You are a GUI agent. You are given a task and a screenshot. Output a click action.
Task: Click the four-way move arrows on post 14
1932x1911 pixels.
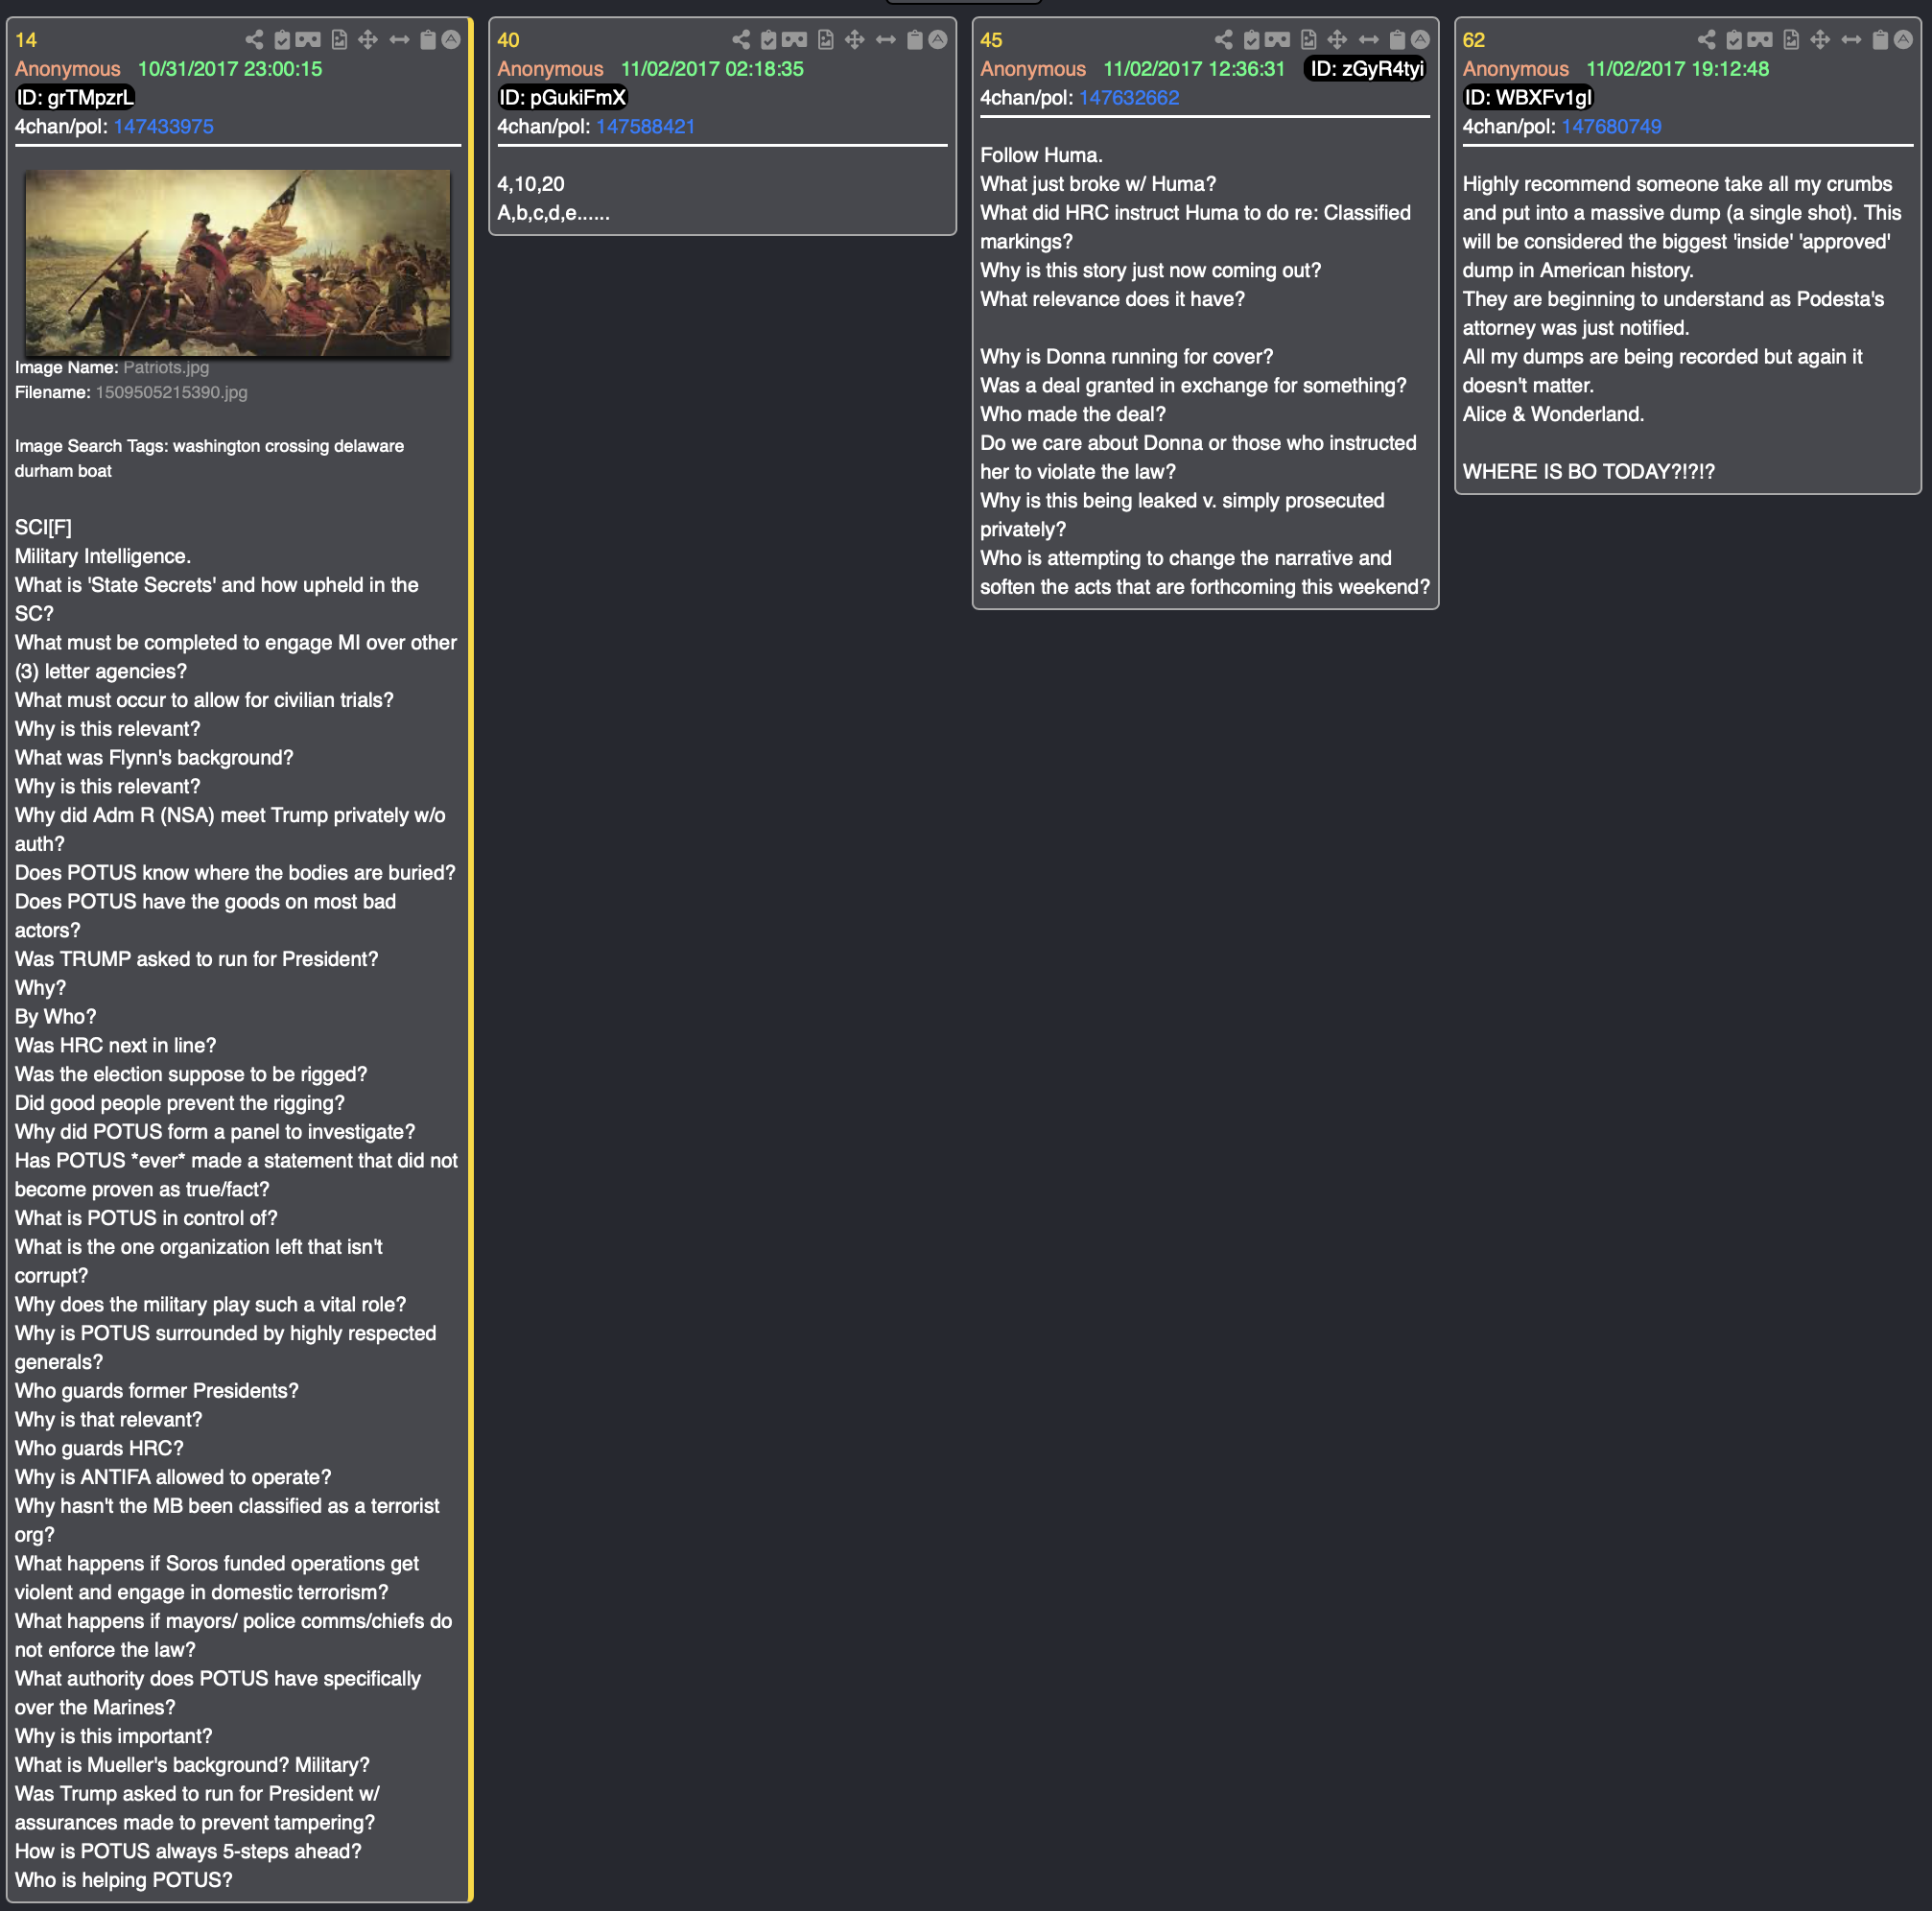[368, 40]
